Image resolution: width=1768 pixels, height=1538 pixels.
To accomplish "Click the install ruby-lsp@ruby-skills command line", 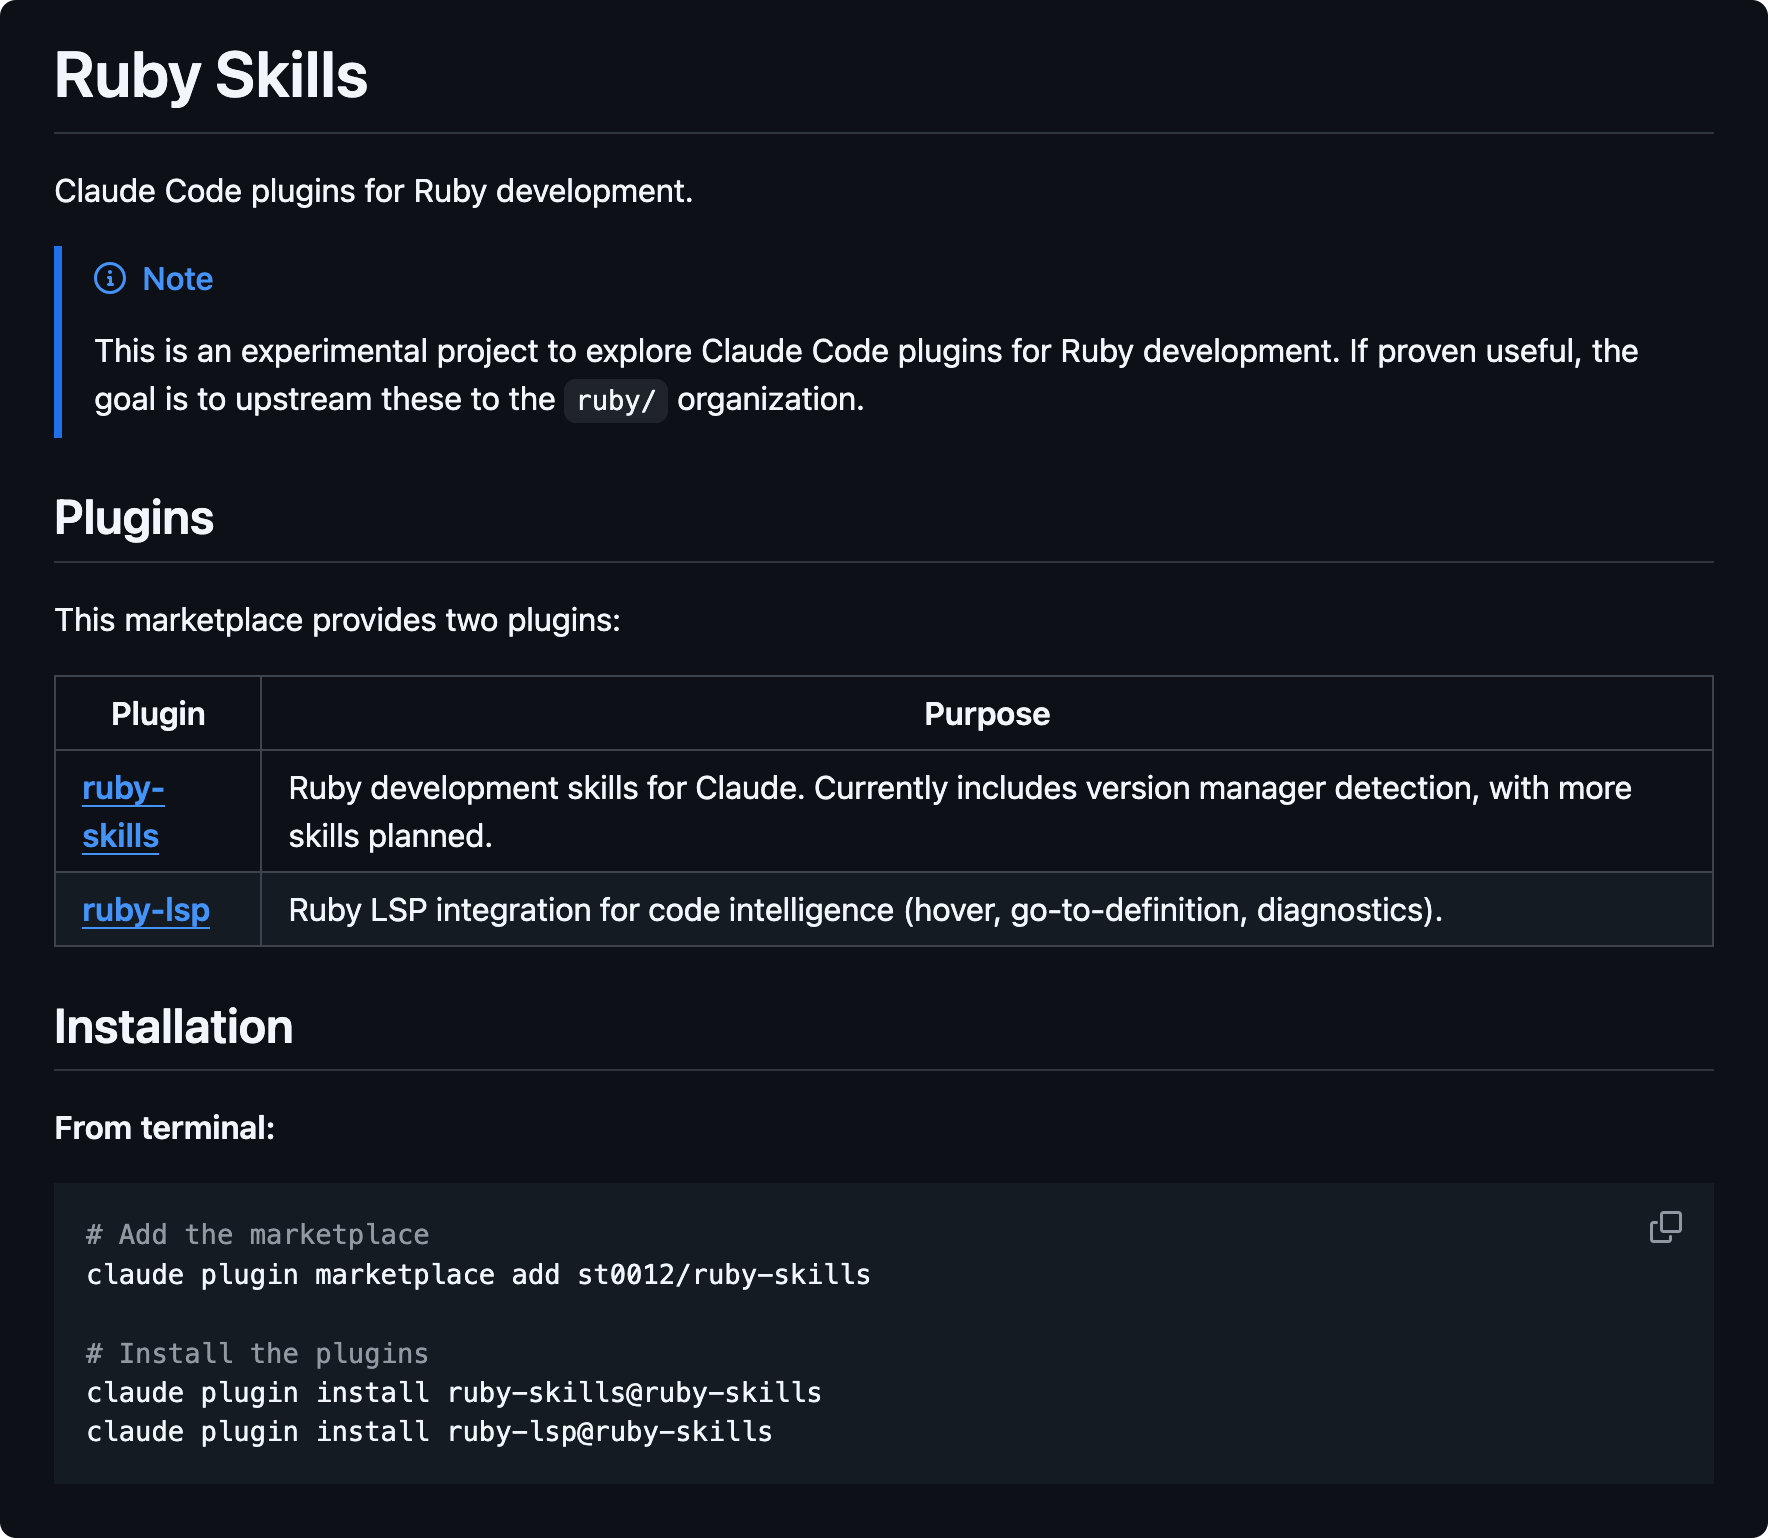I will (430, 1432).
